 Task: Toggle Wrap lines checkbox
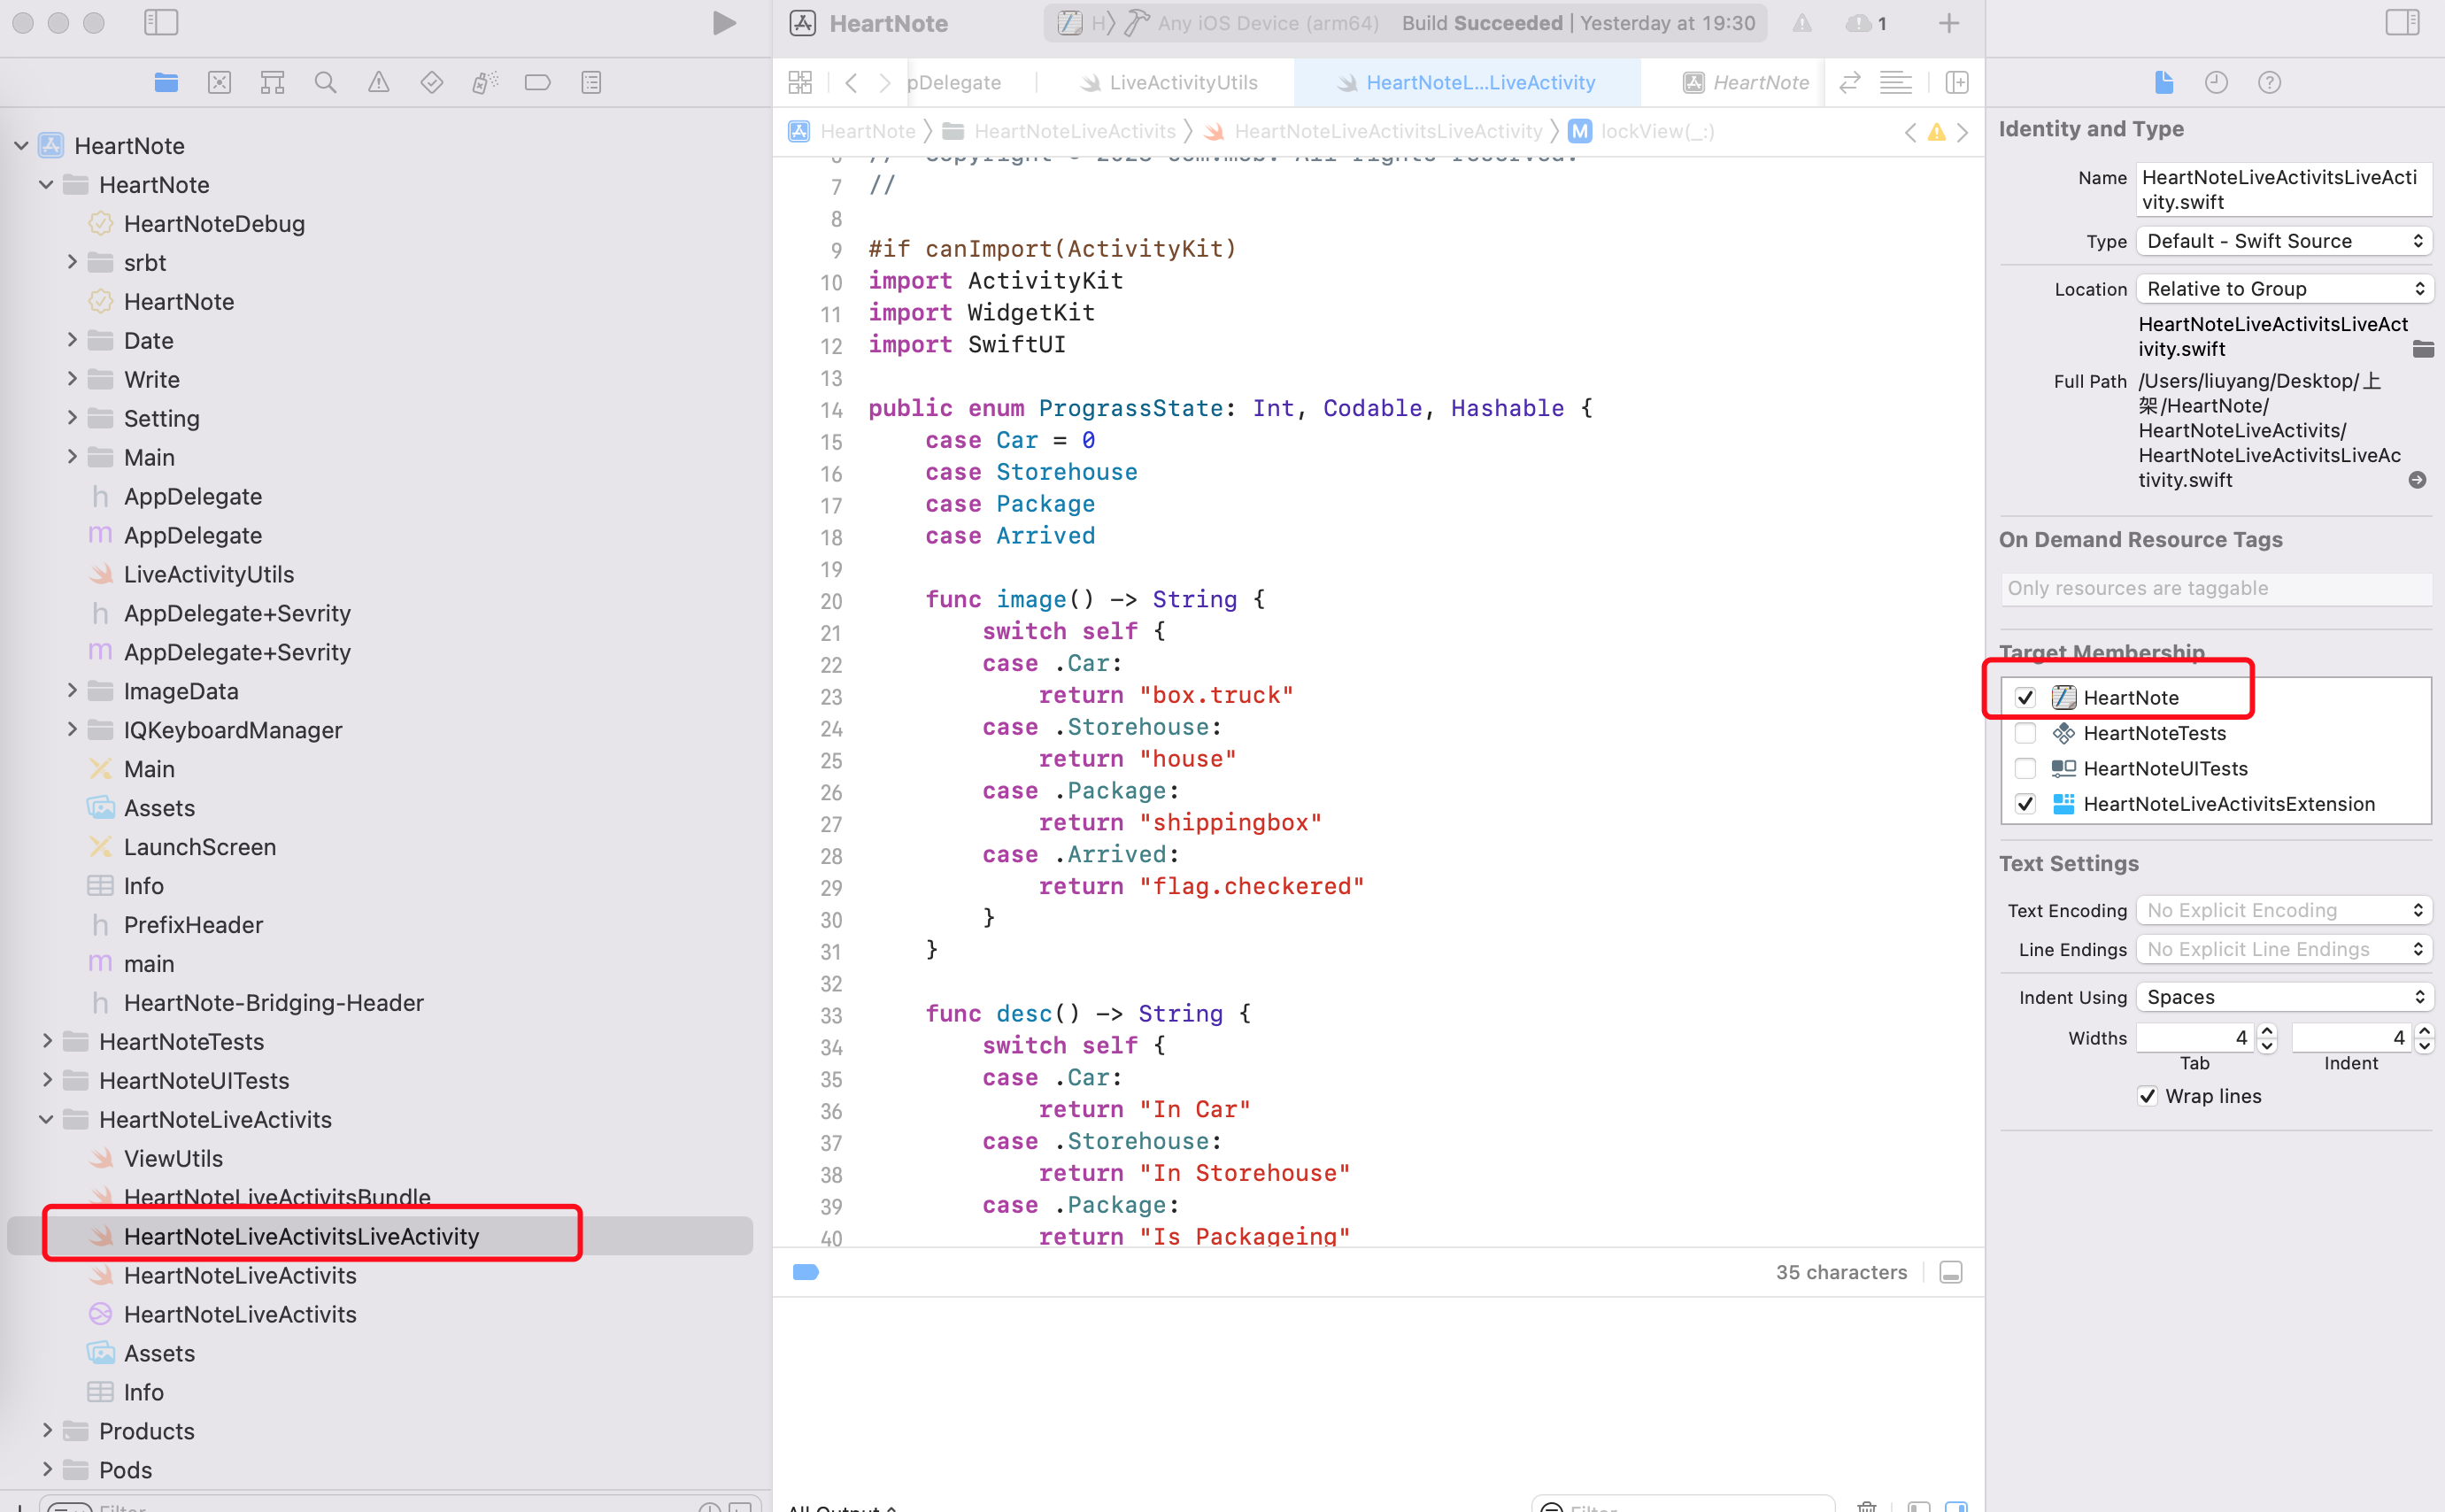tap(2147, 1096)
